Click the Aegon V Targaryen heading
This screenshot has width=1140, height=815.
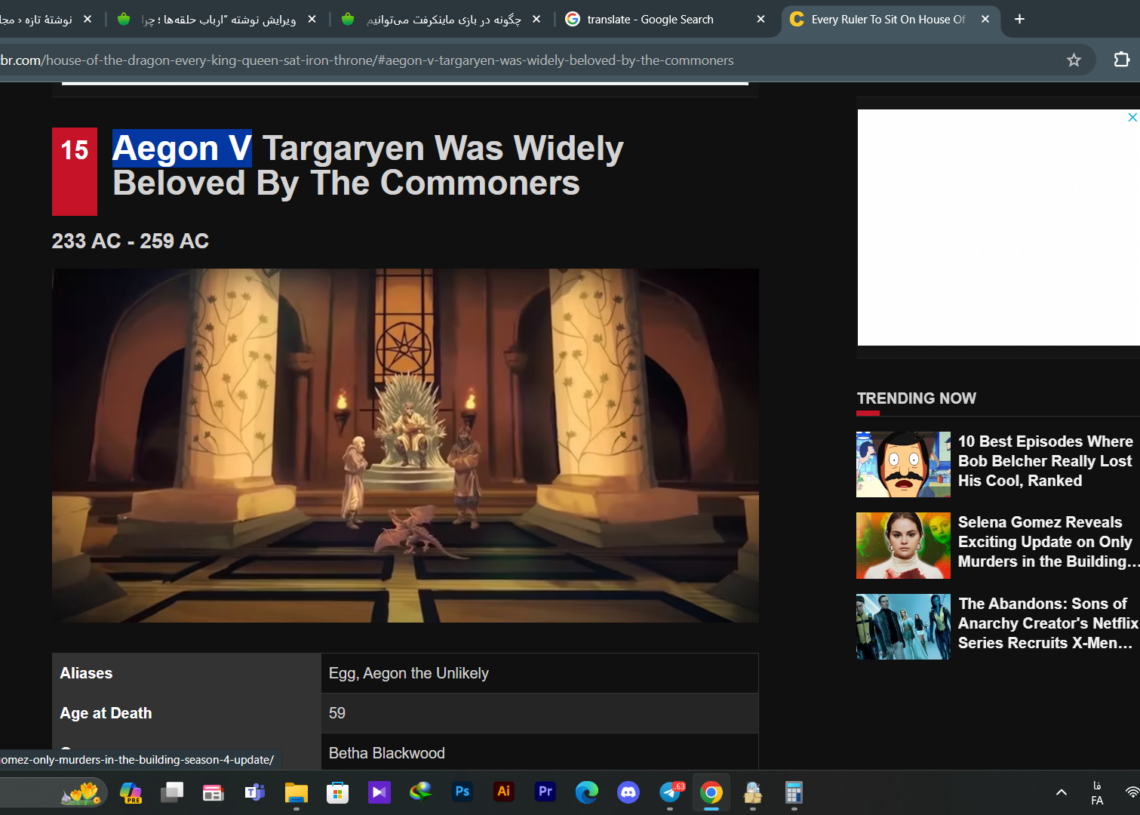(368, 166)
